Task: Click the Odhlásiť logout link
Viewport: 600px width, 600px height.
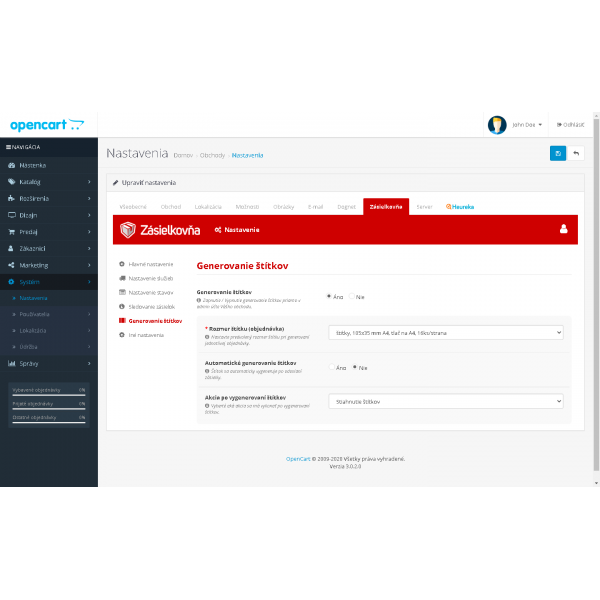Action: (571, 125)
